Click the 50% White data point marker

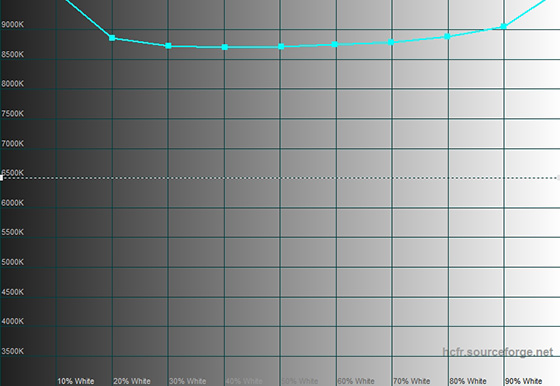click(x=281, y=46)
